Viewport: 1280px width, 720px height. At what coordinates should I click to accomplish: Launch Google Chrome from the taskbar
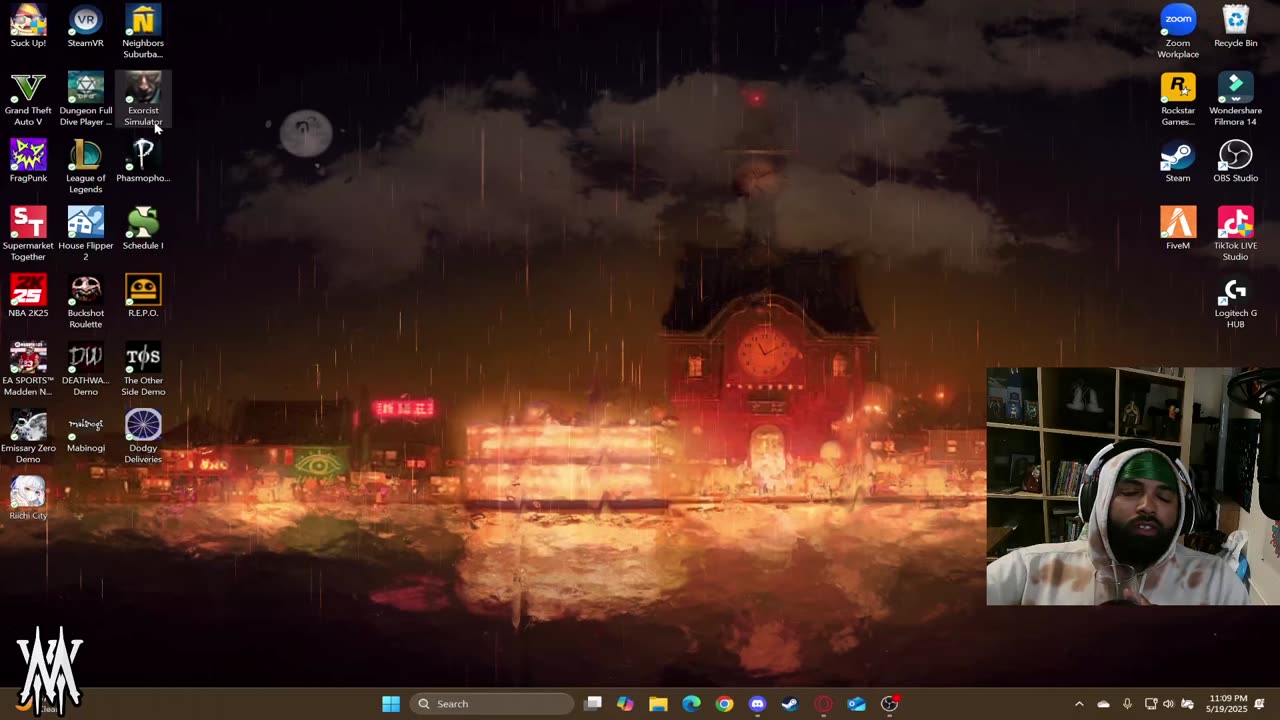click(x=724, y=704)
